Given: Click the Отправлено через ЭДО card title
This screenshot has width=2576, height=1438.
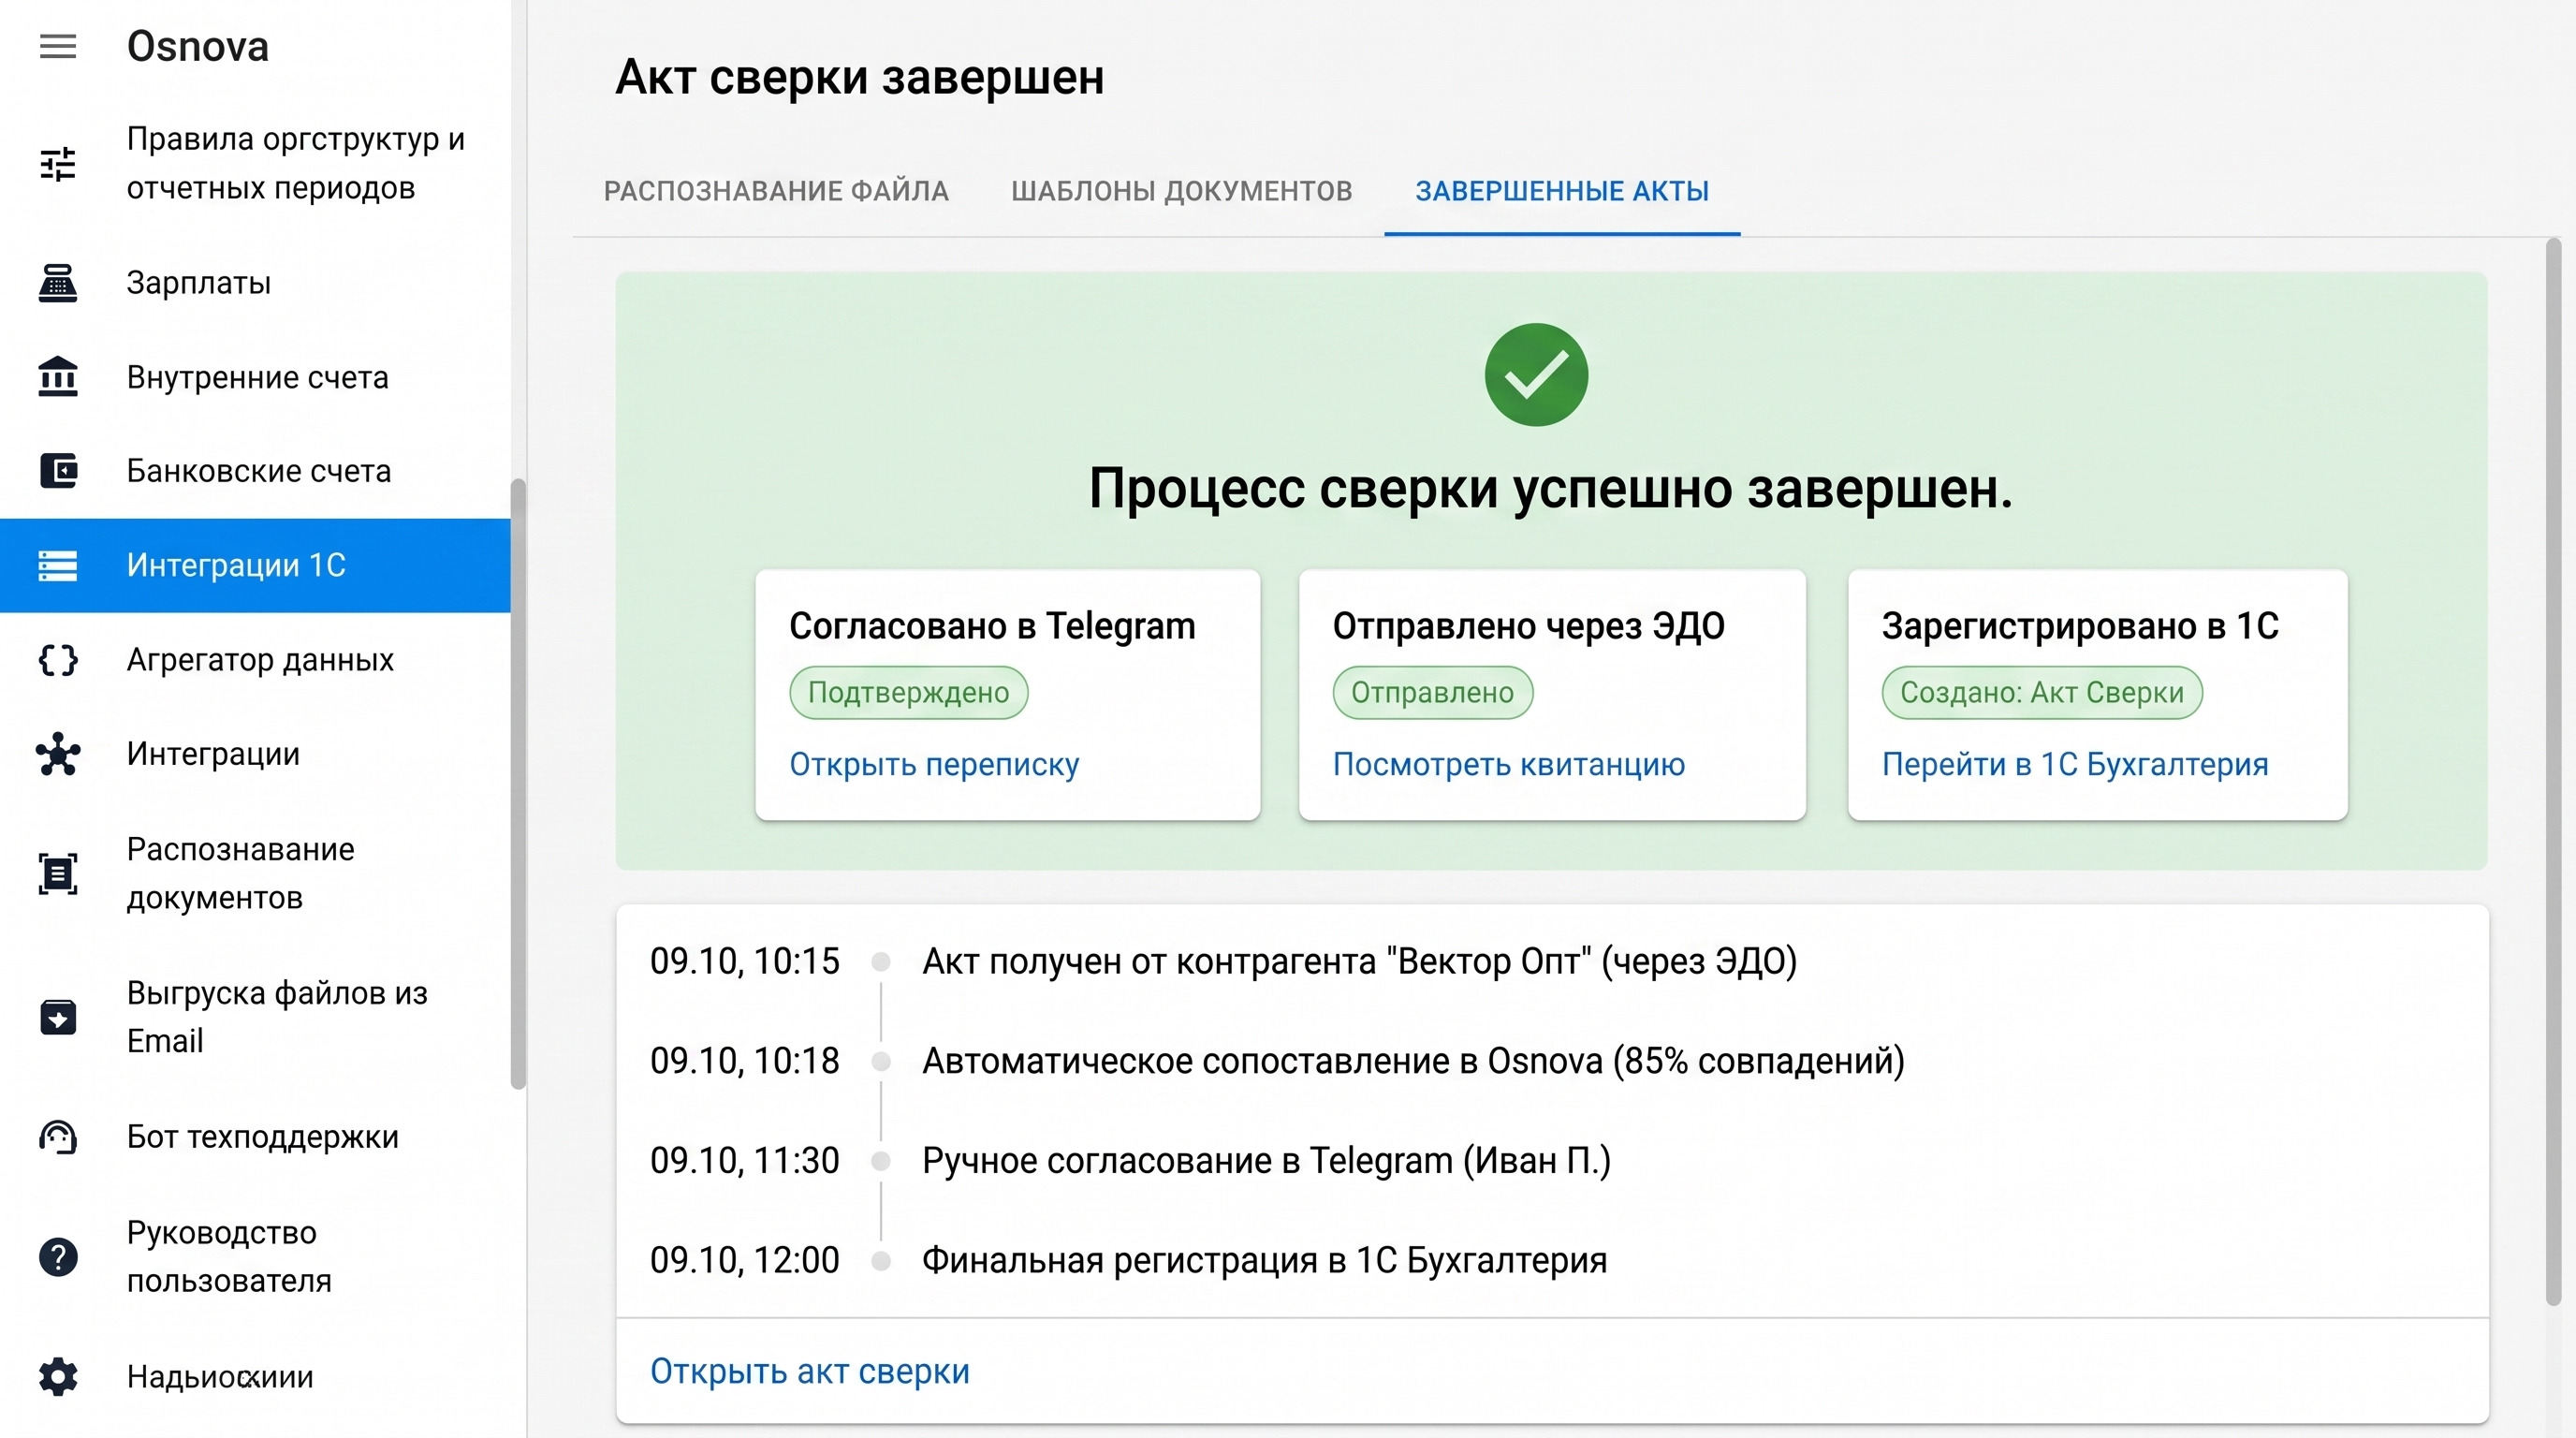Looking at the screenshot, I should pyautogui.click(x=1528, y=626).
